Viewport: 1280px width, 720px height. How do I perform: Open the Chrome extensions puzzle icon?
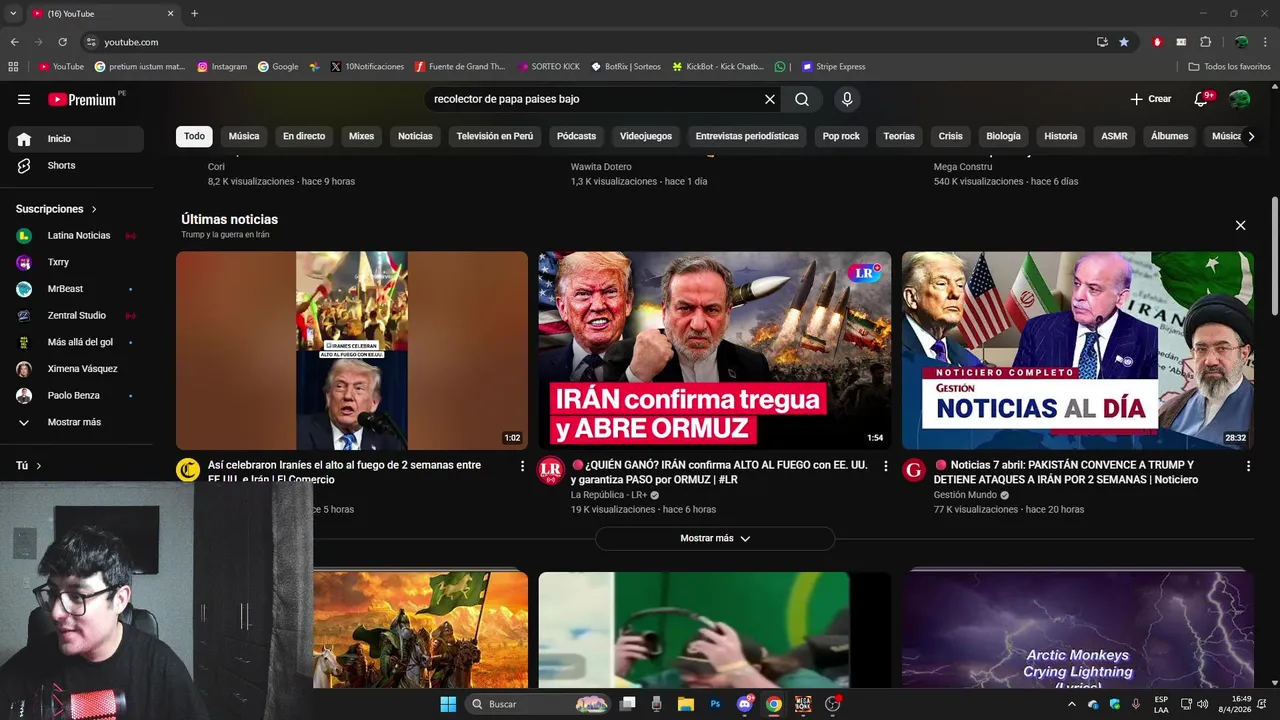click(x=1205, y=42)
